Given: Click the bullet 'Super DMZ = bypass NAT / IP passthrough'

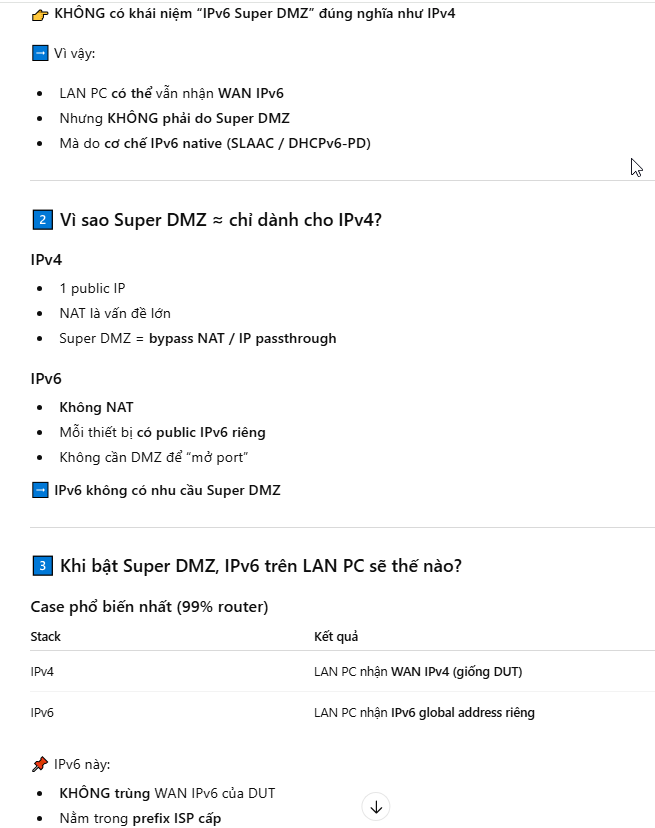Looking at the screenshot, I should [197, 338].
